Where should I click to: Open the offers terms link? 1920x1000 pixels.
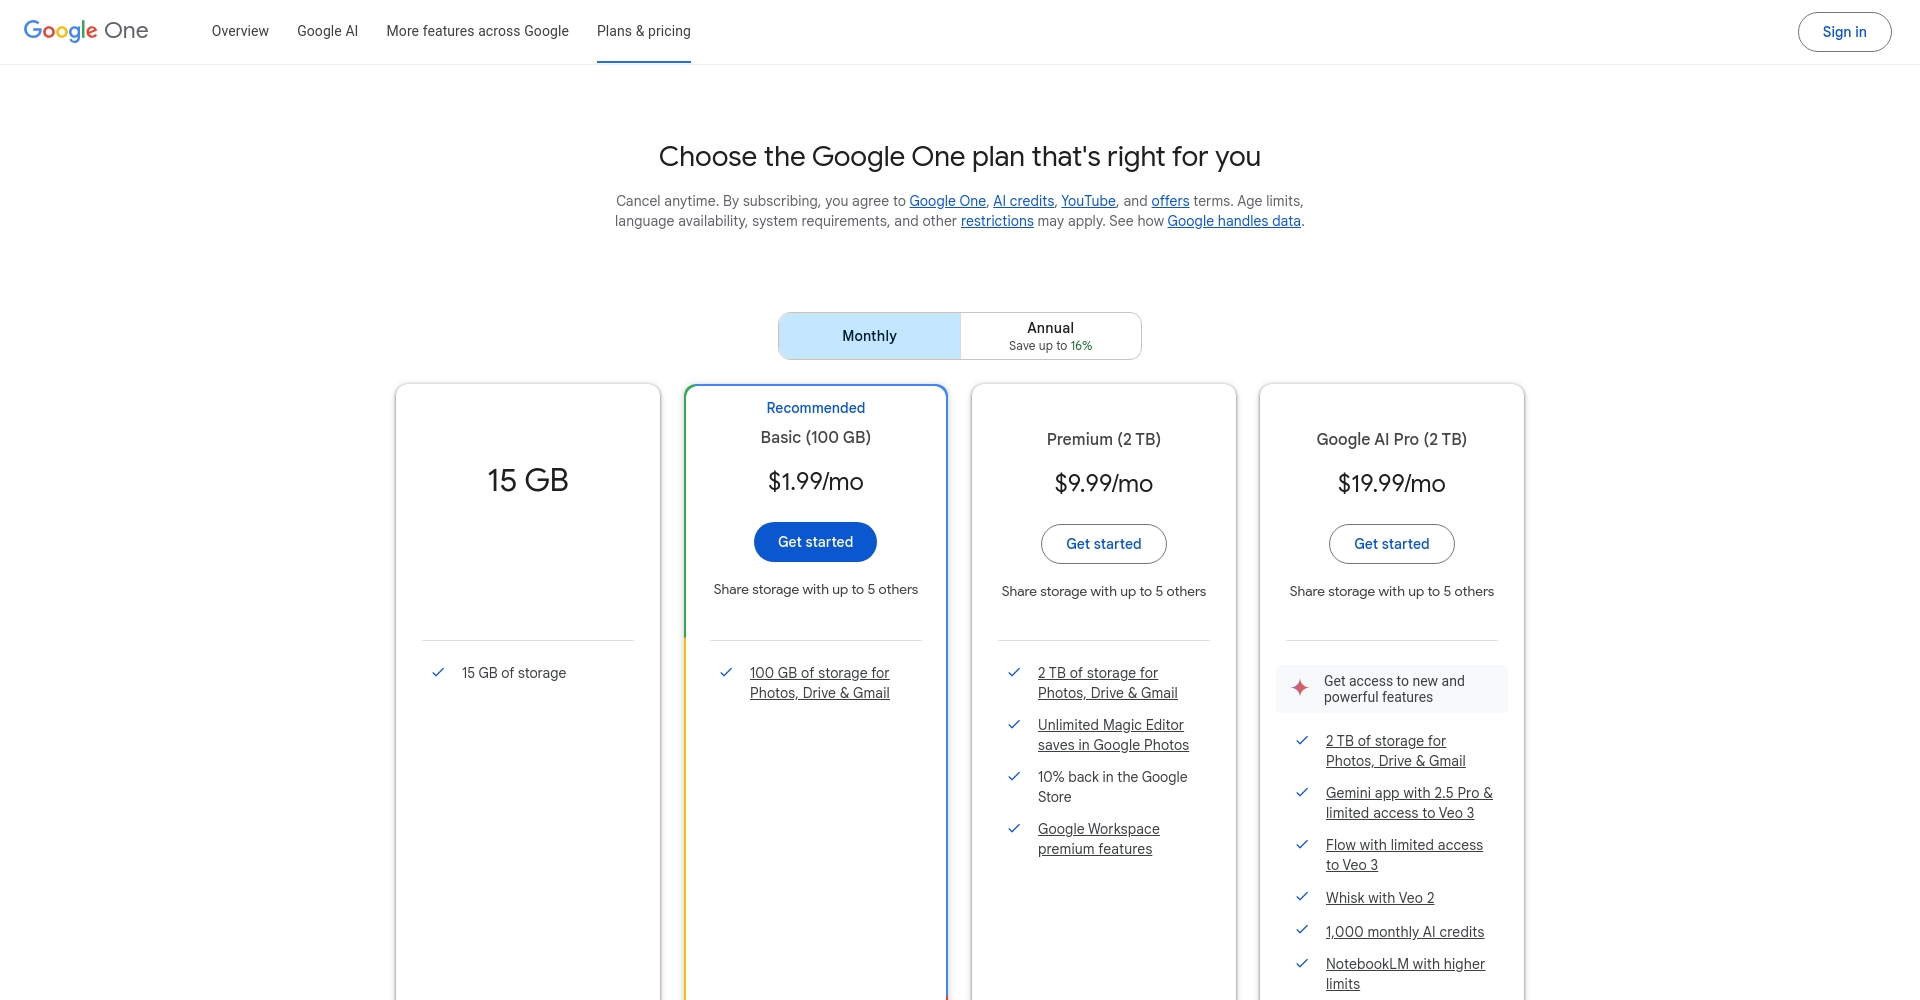click(x=1170, y=201)
